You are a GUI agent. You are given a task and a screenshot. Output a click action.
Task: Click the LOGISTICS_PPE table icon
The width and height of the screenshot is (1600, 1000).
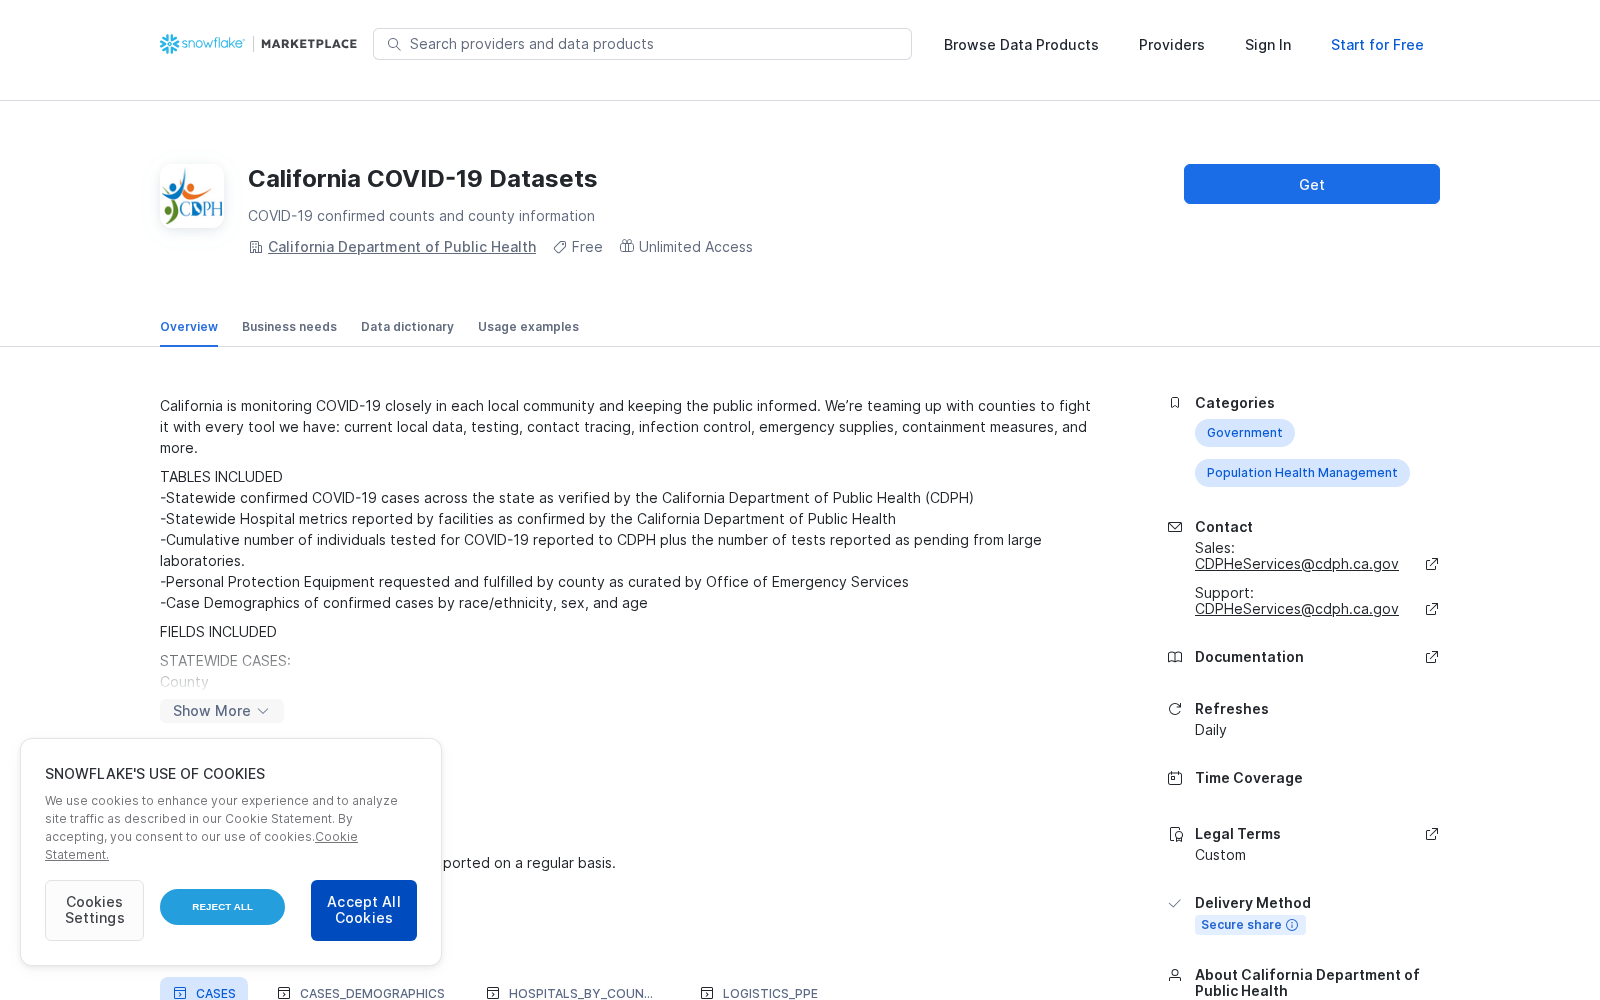[707, 993]
